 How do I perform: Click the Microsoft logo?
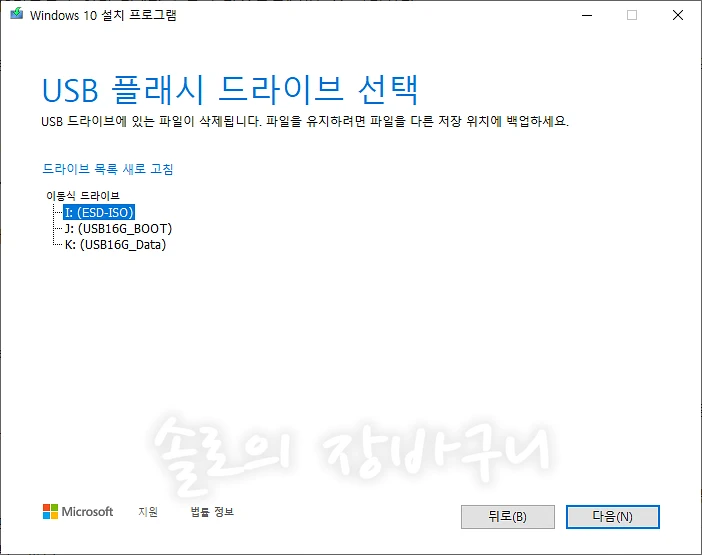pos(78,512)
